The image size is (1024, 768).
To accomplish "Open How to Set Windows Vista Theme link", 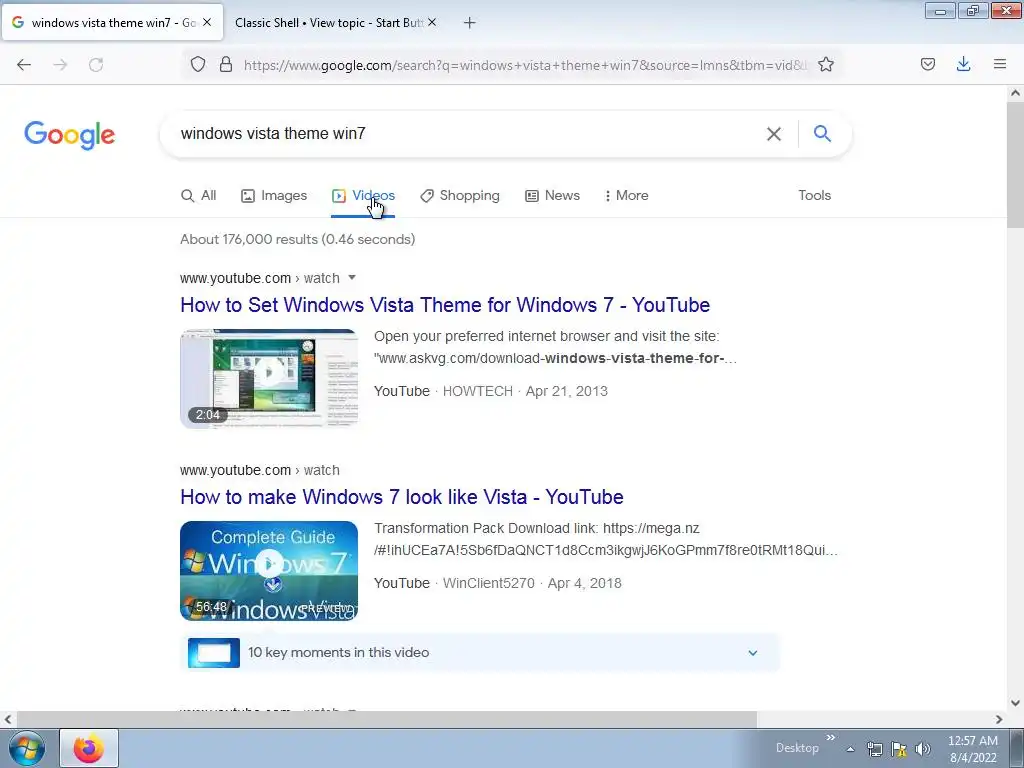I will pyautogui.click(x=445, y=305).
